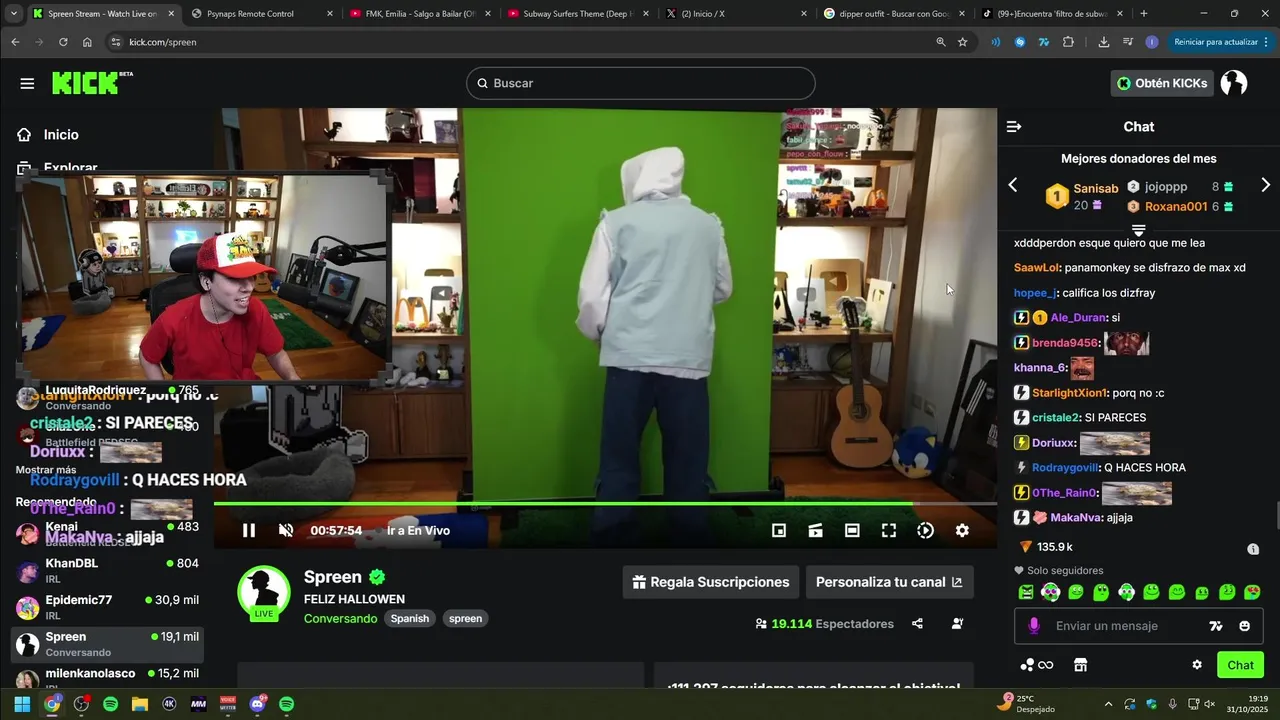Share the Spreen stream

917,624
